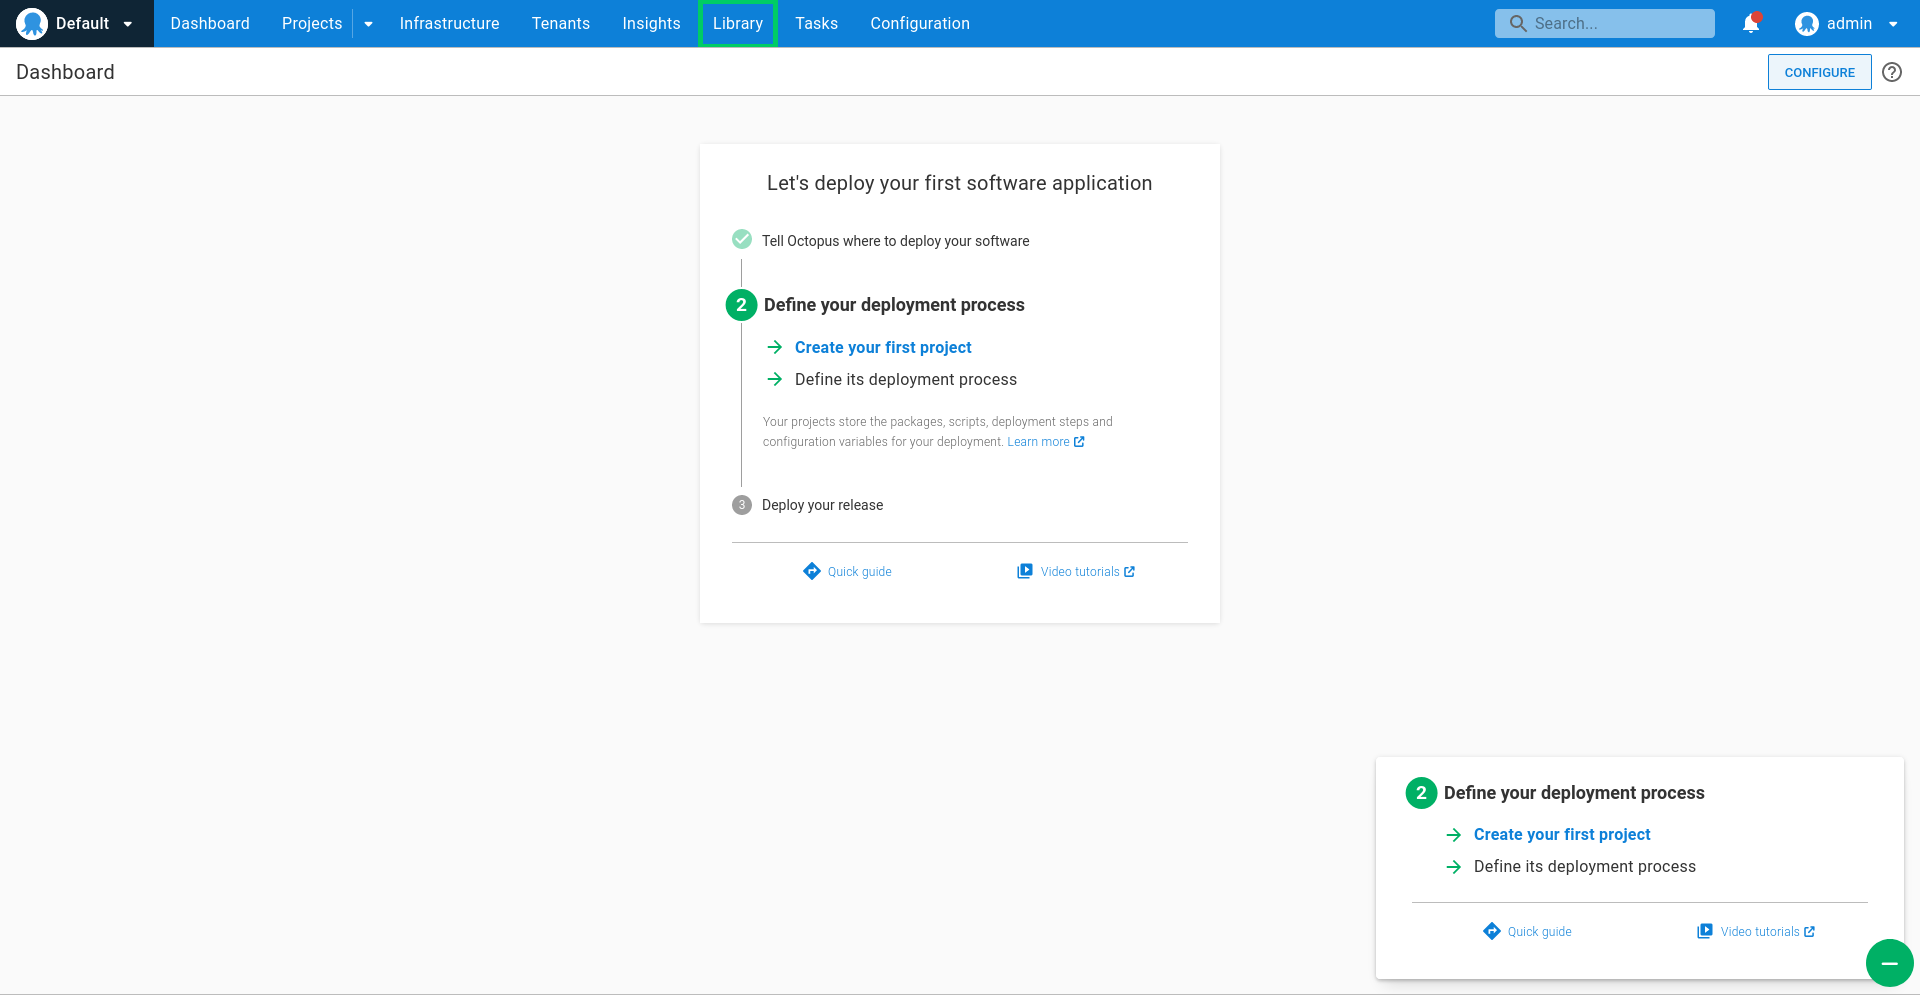Image resolution: width=1920 pixels, height=995 pixels.
Task: Click the CONFIGURE button
Action: (1819, 72)
